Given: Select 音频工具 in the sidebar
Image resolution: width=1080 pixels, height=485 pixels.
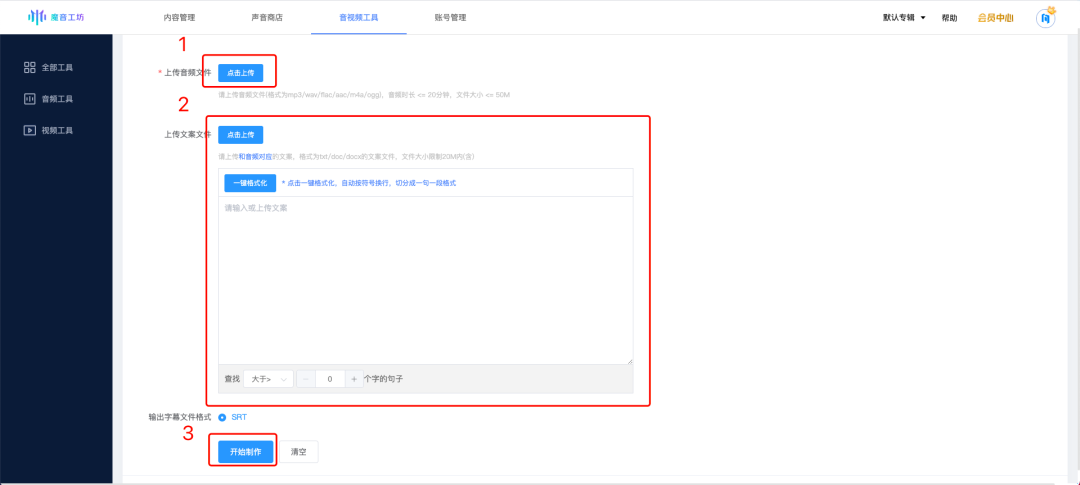Looking at the screenshot, I should (x=56, y=99).
